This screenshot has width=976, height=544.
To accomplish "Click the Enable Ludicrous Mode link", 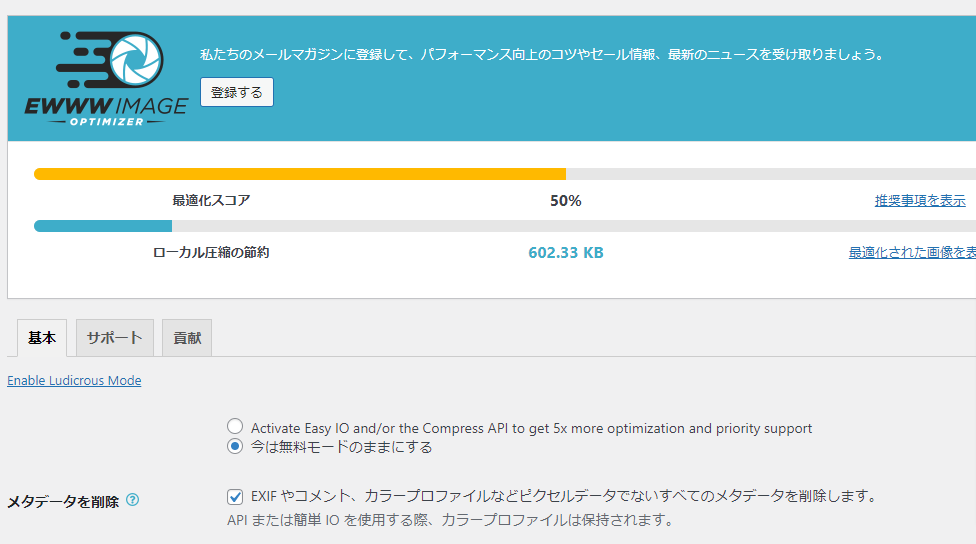I will coord(74,380).
